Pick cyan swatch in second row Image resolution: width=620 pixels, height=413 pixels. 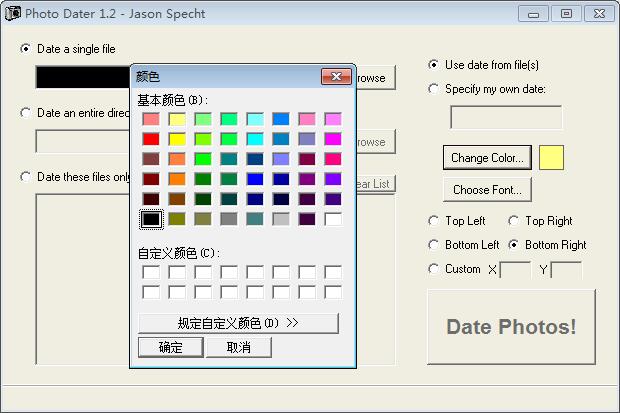(255, 139)
